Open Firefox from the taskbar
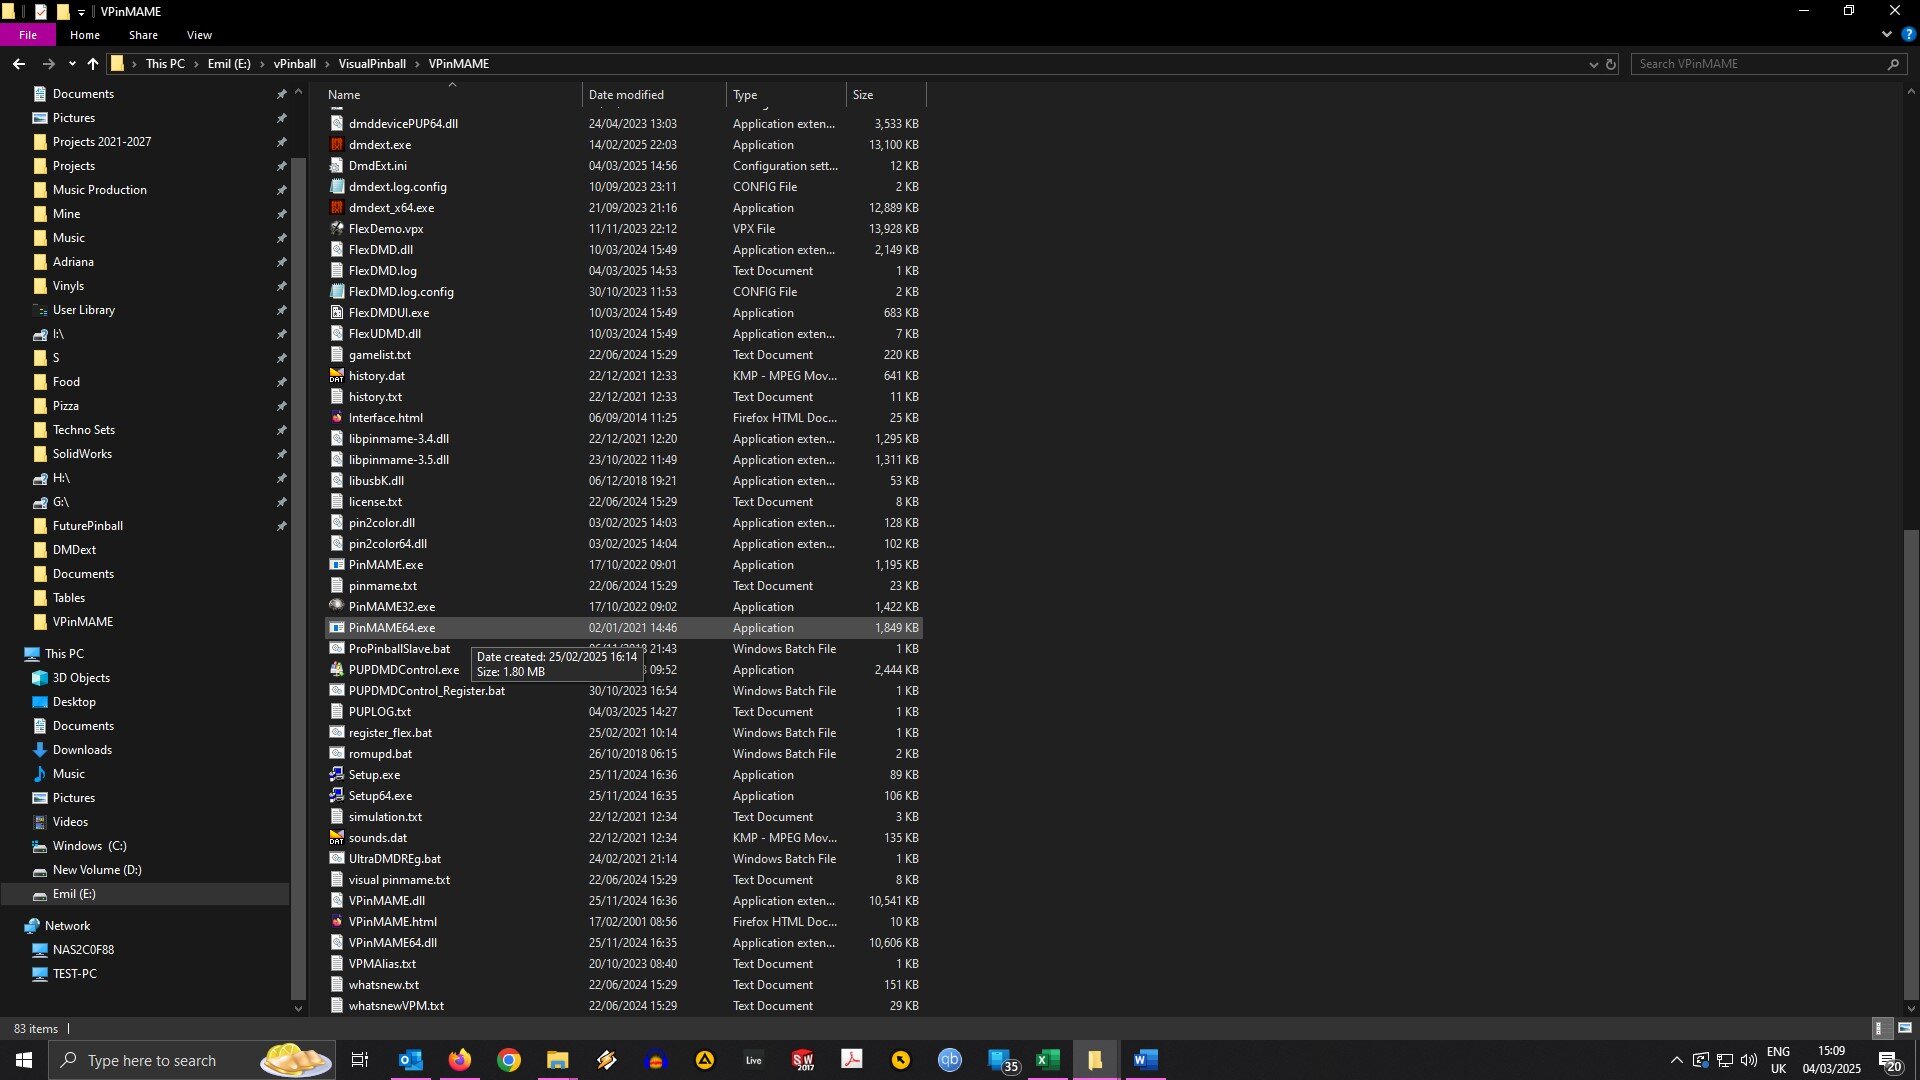The image size is (1920, 1080). pyautogui.click(x=459, y=1060)
